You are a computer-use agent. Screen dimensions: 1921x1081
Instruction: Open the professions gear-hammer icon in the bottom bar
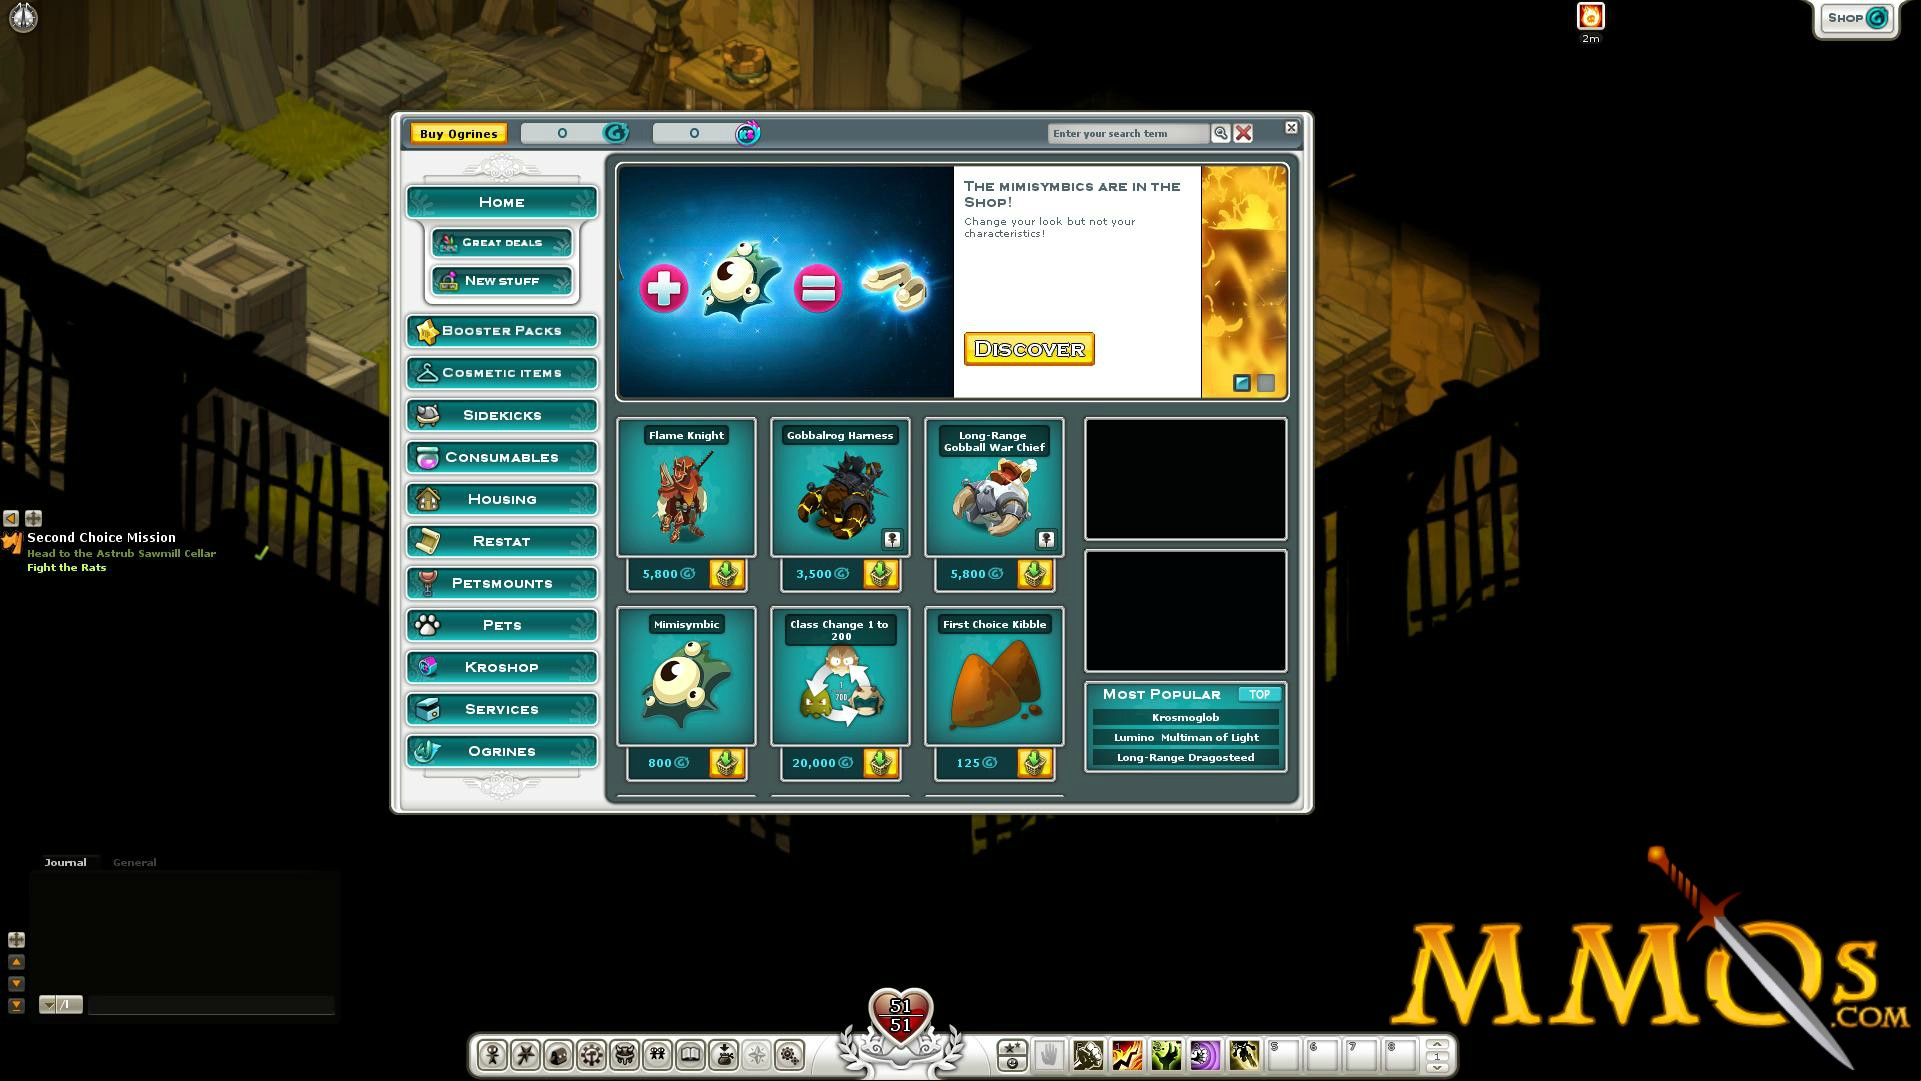click(591, 1054)
